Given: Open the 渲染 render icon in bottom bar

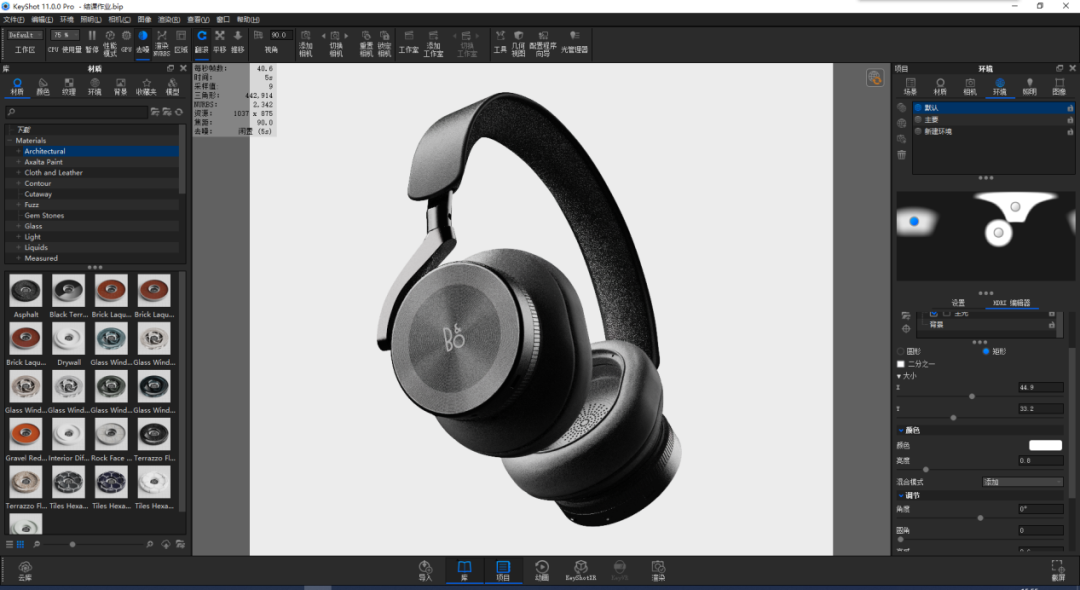Looking at the screenshot, I should pos(658,570).
